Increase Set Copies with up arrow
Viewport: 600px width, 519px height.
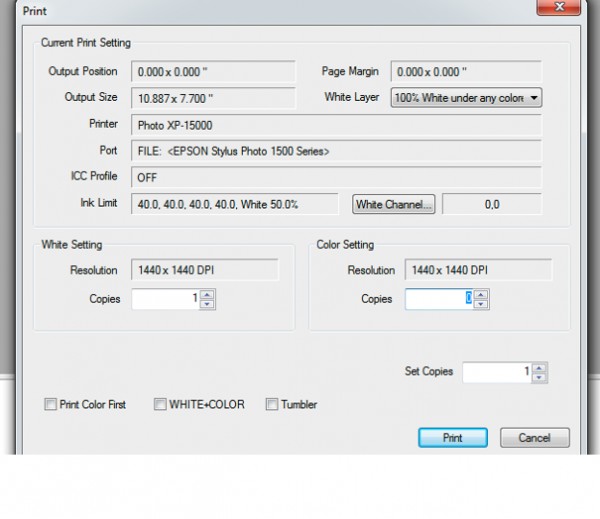coord(540,367)
